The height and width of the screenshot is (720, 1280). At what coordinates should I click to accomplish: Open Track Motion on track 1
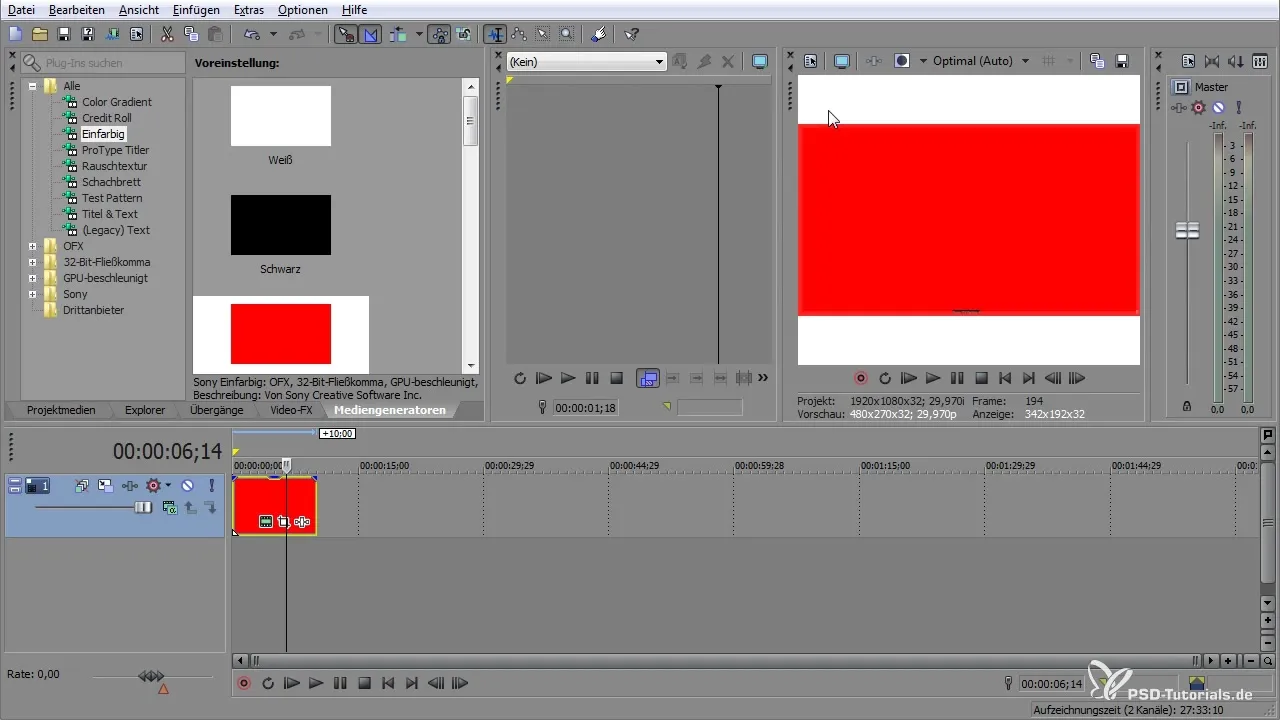pos(104,486)
